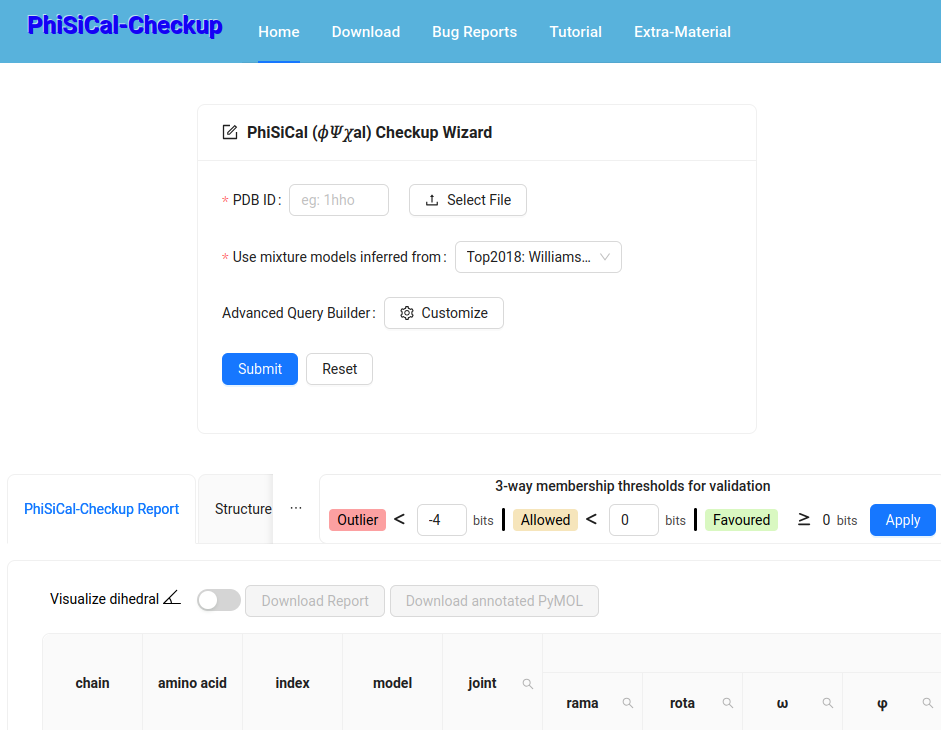Go to the Tutorial page
Image resolution: width=941 pixels, height=730 pixels.
pyautogui.click(x=575, y=32)
